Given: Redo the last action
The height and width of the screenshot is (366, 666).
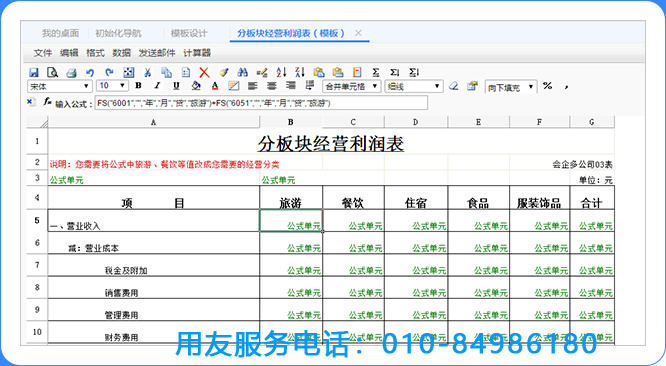Looking at the screenshot, I should coord(109,73).
